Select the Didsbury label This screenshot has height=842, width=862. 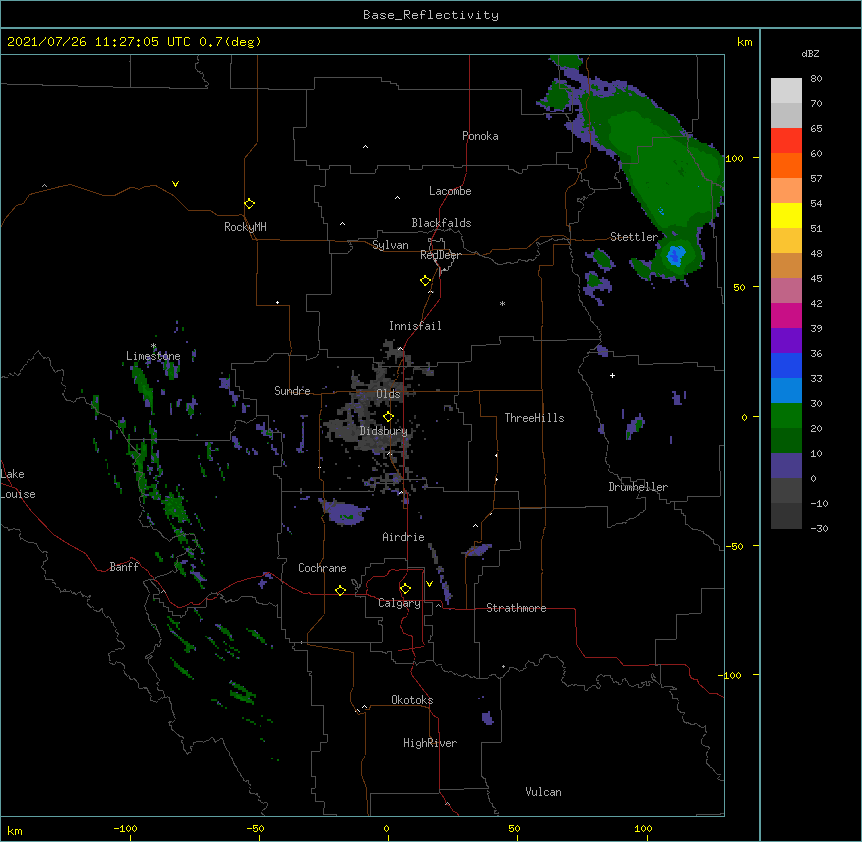(383, 431)
